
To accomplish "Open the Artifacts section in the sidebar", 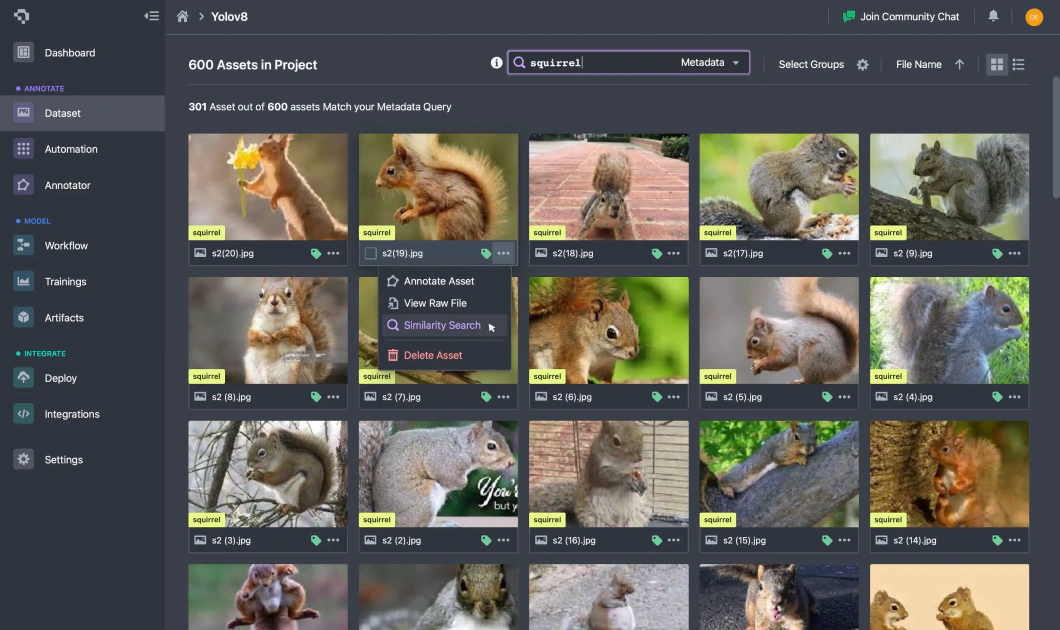I will tap(64, 317).
